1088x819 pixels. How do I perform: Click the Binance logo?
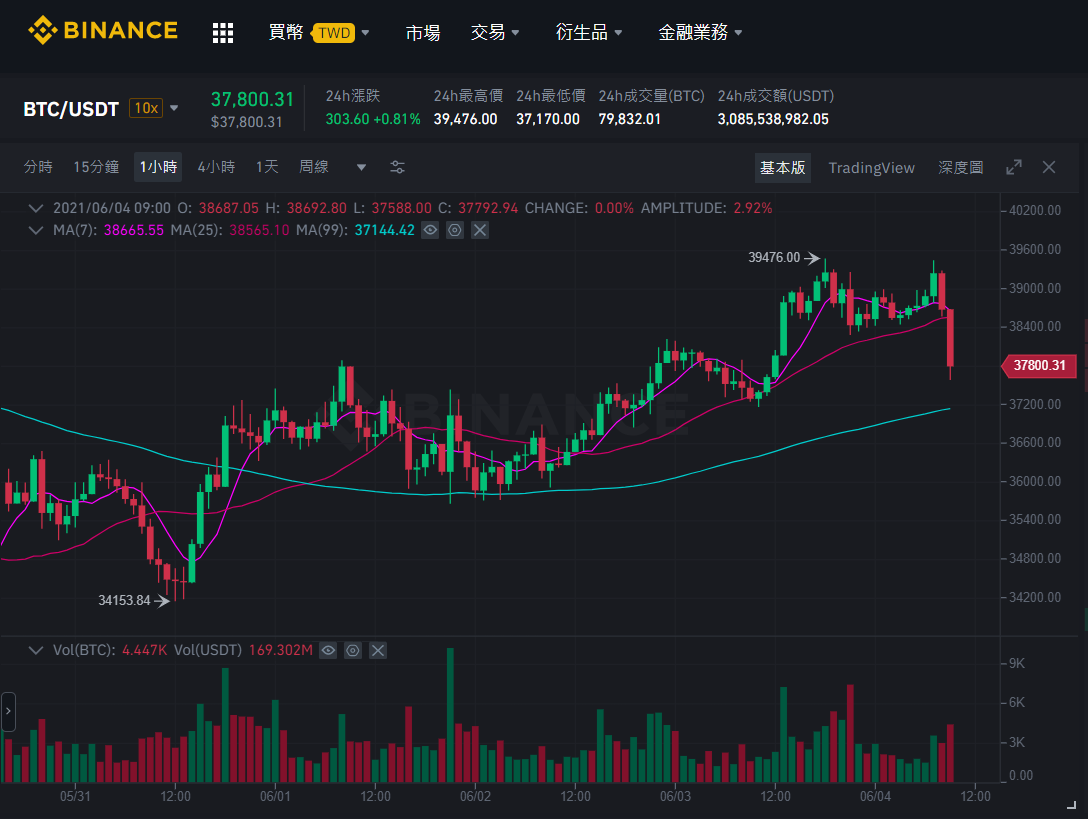coord(103,31)
